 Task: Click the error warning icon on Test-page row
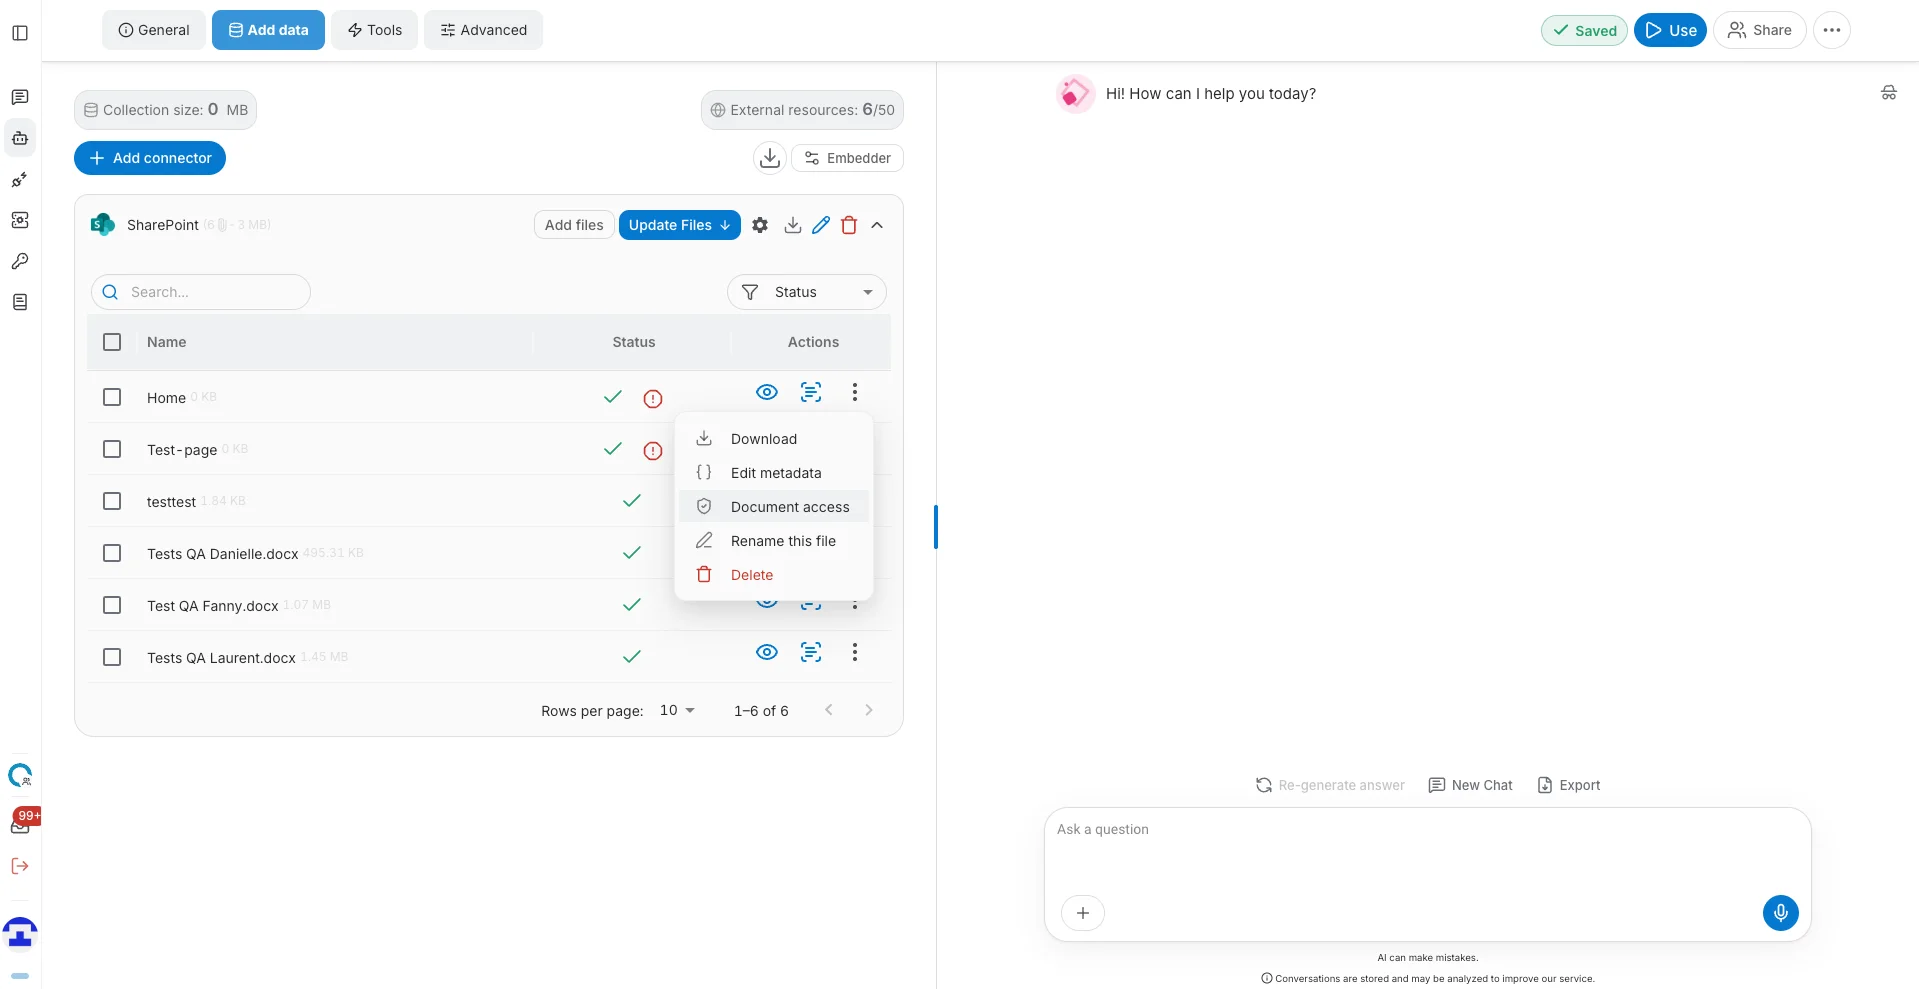click(x=653, y=451)
